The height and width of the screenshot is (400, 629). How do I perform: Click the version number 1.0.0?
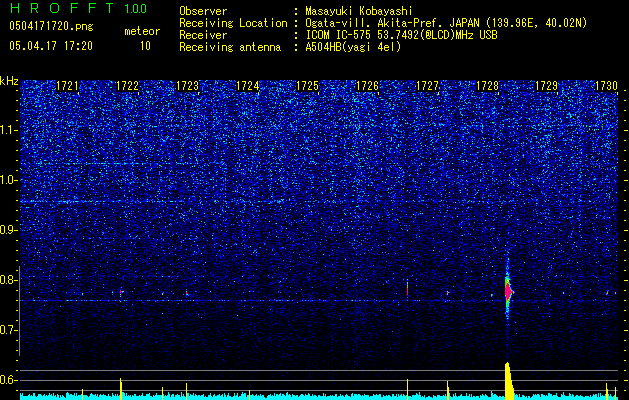136,8
